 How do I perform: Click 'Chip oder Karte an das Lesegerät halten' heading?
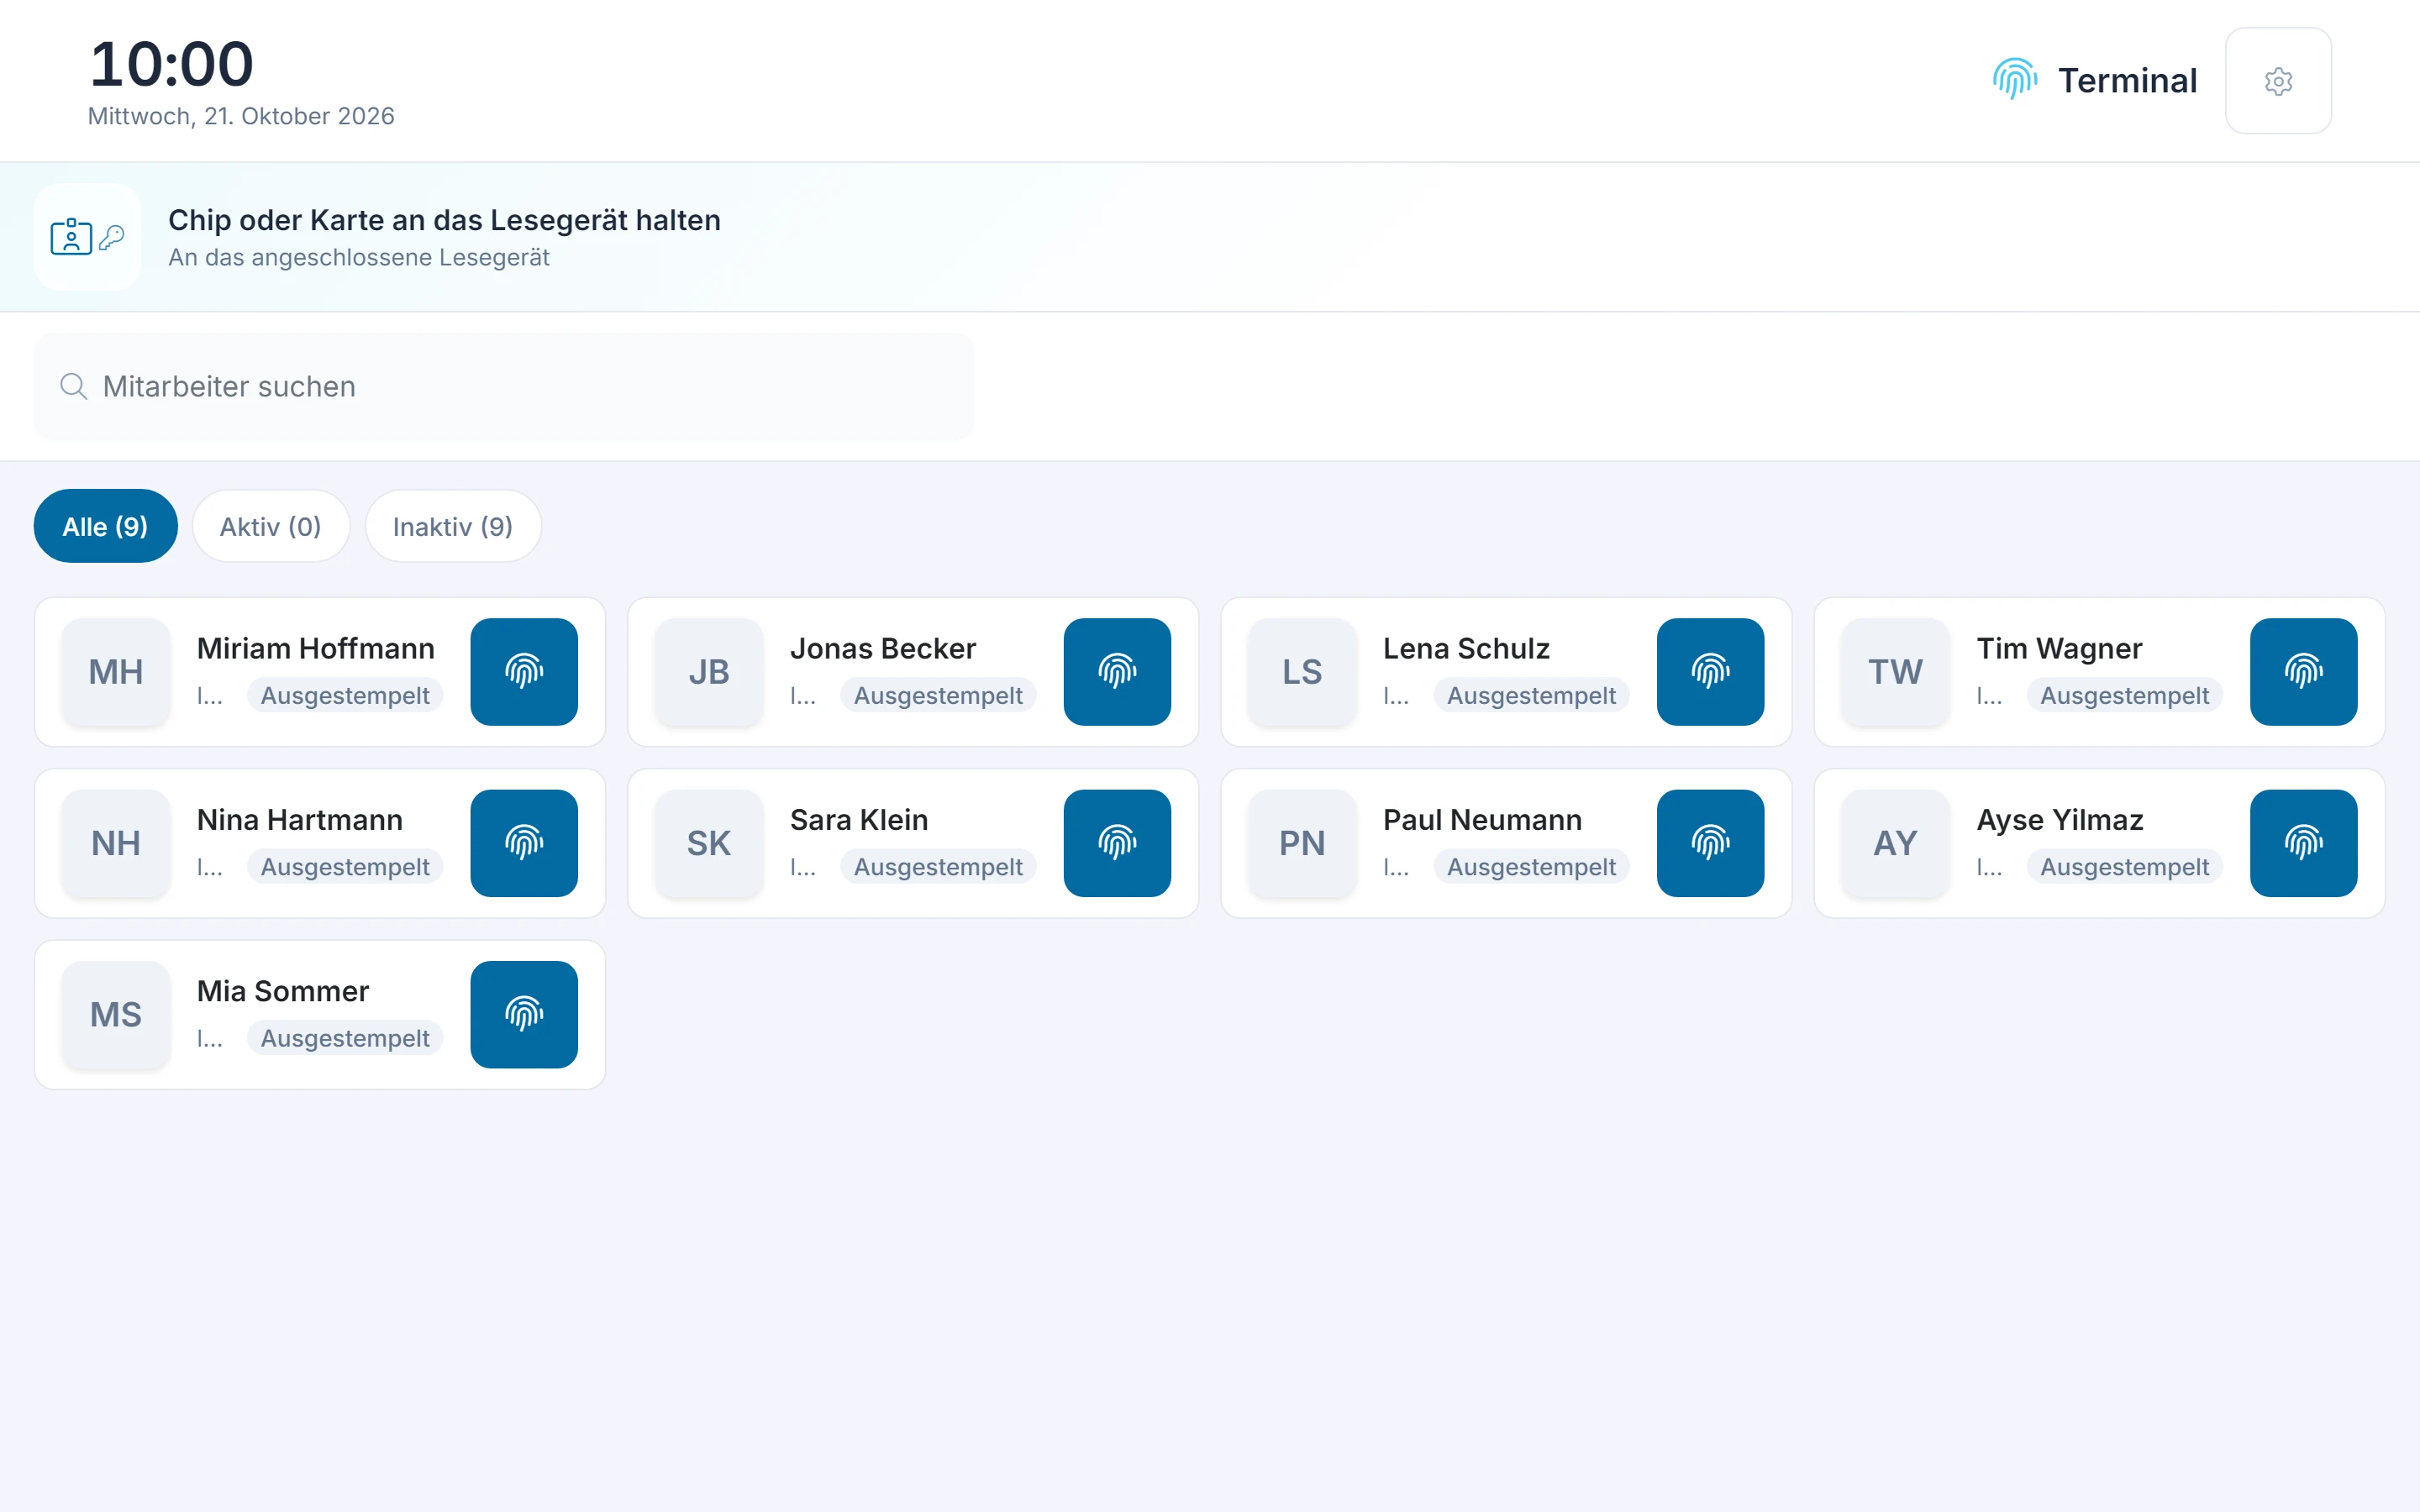pos(444,220)
